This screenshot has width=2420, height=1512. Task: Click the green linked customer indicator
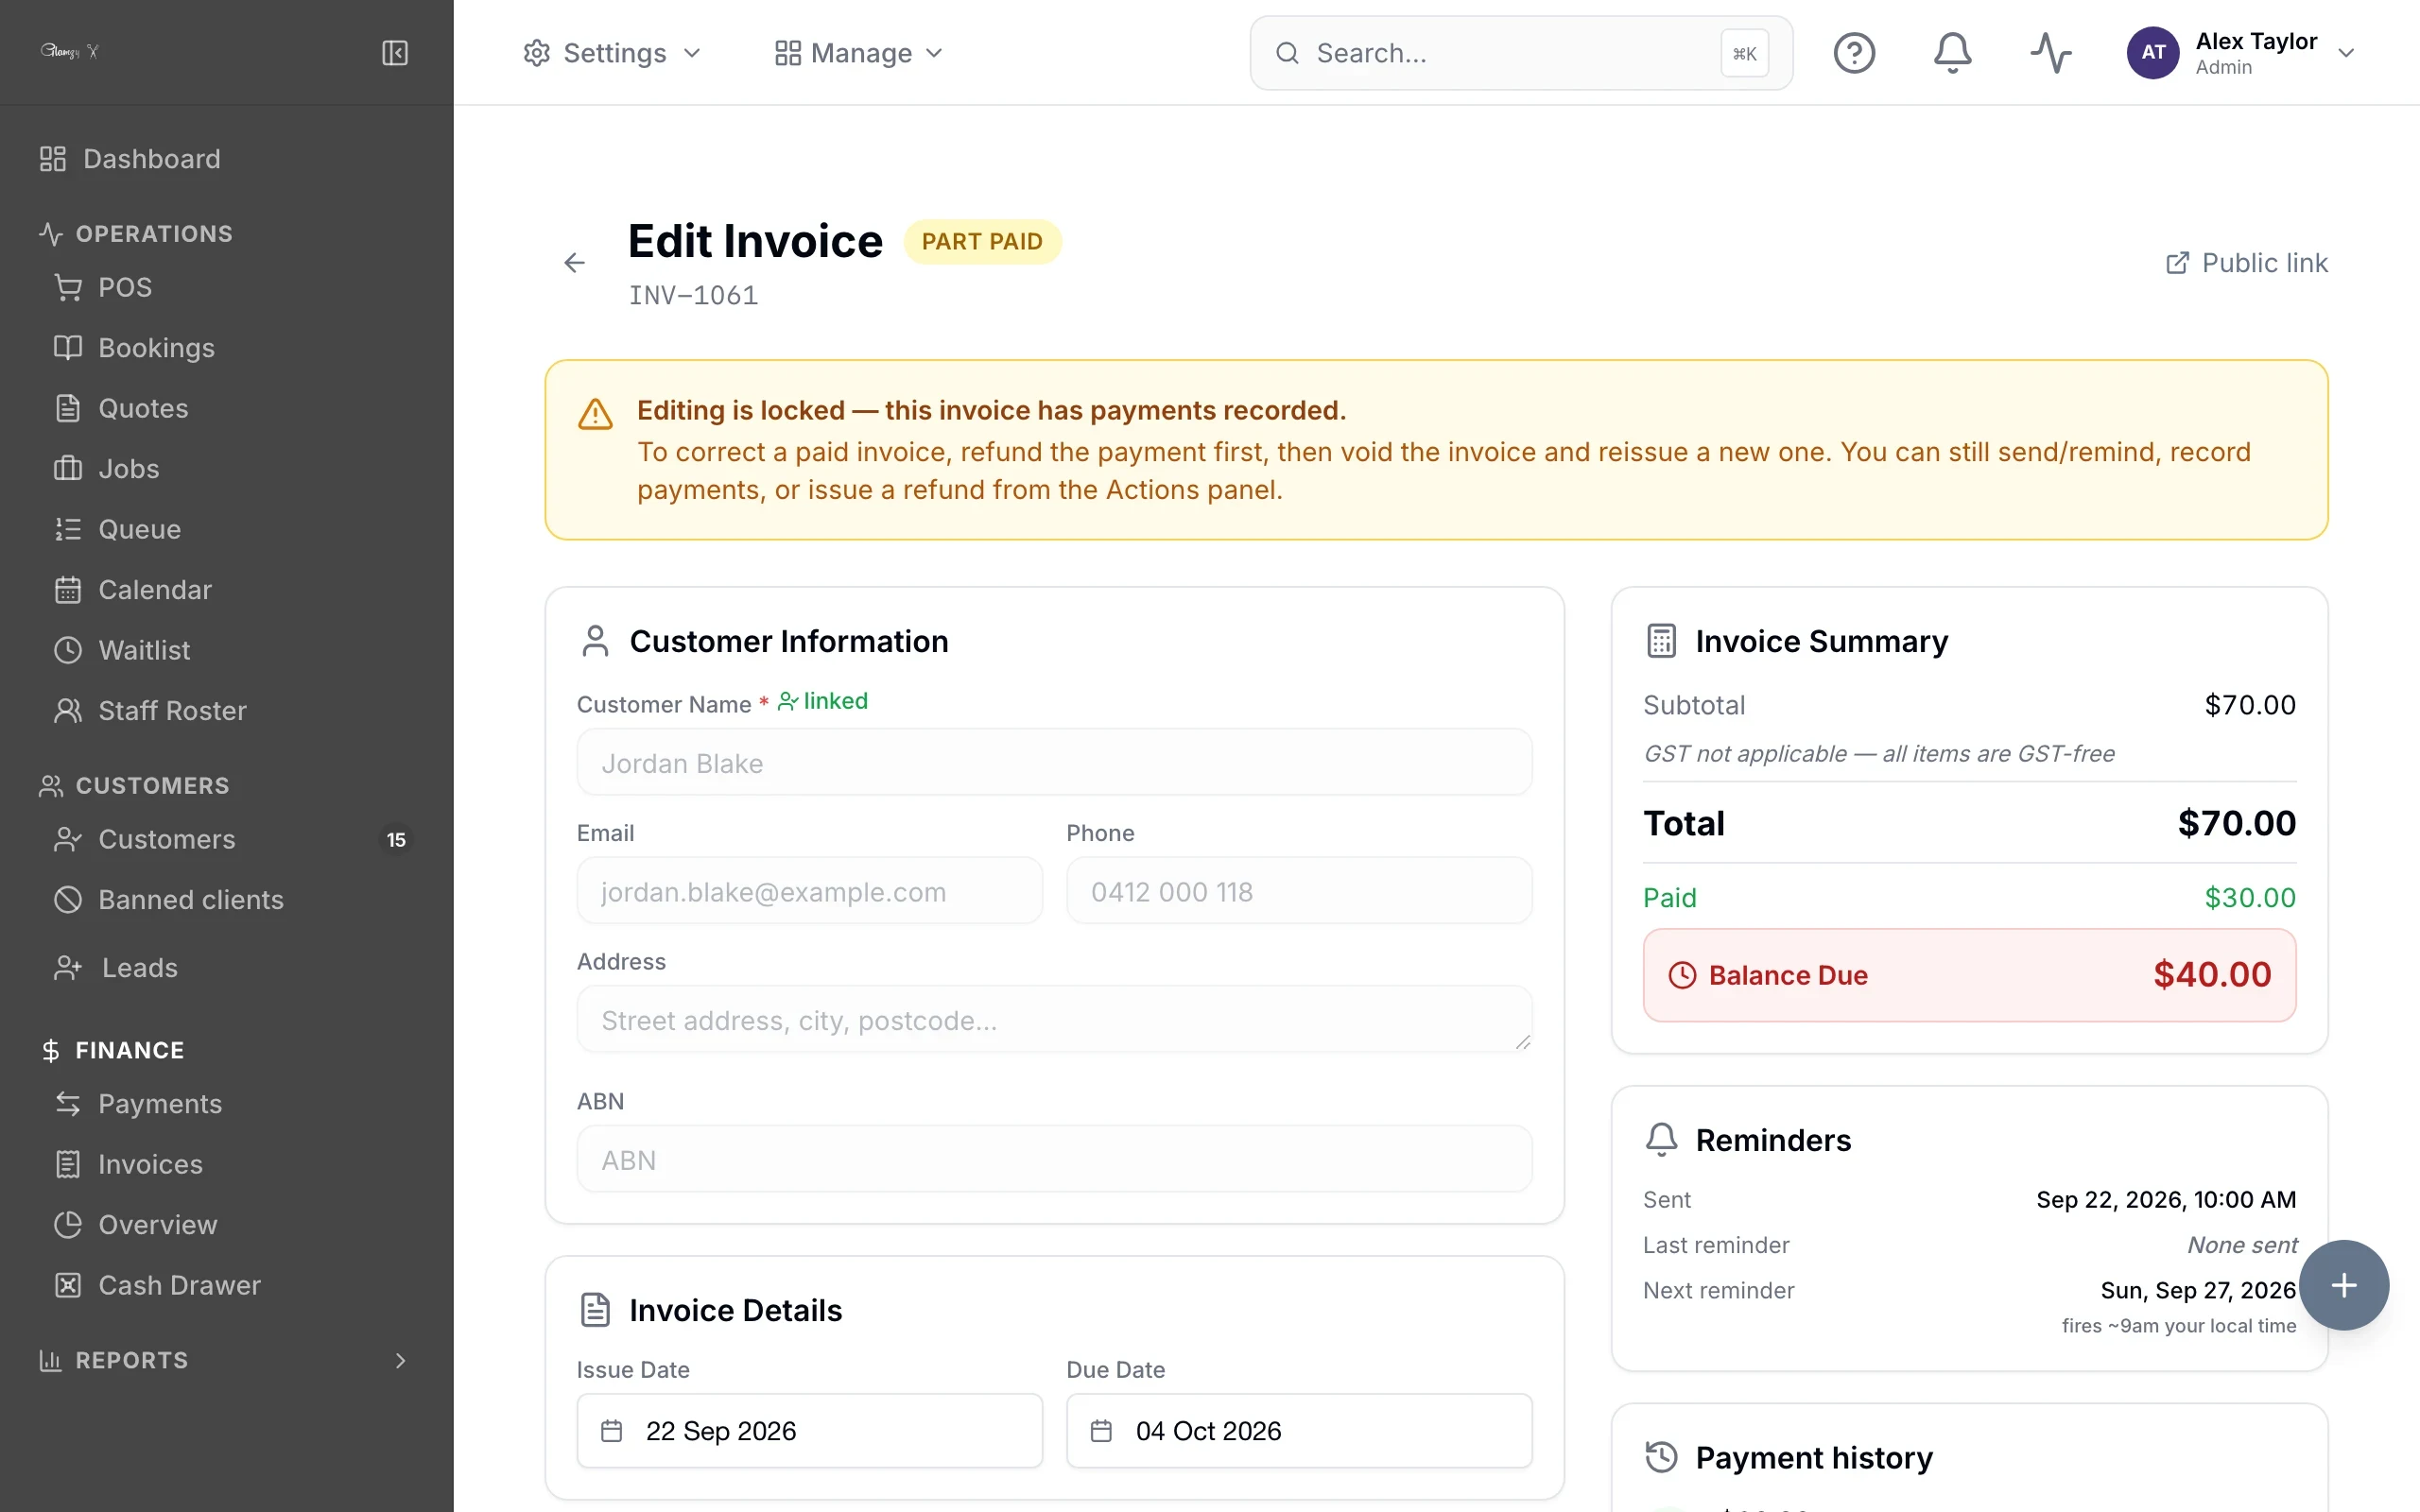click(x=822, y=701)
